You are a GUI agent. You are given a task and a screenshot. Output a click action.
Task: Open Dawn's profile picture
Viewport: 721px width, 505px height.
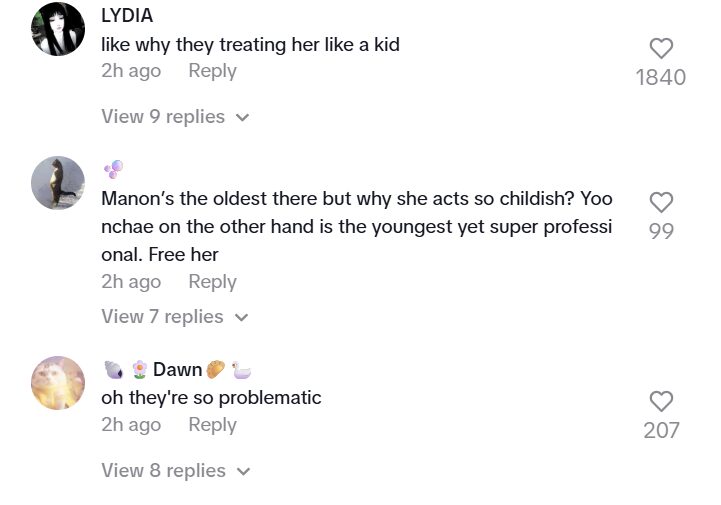pos(58,383)
